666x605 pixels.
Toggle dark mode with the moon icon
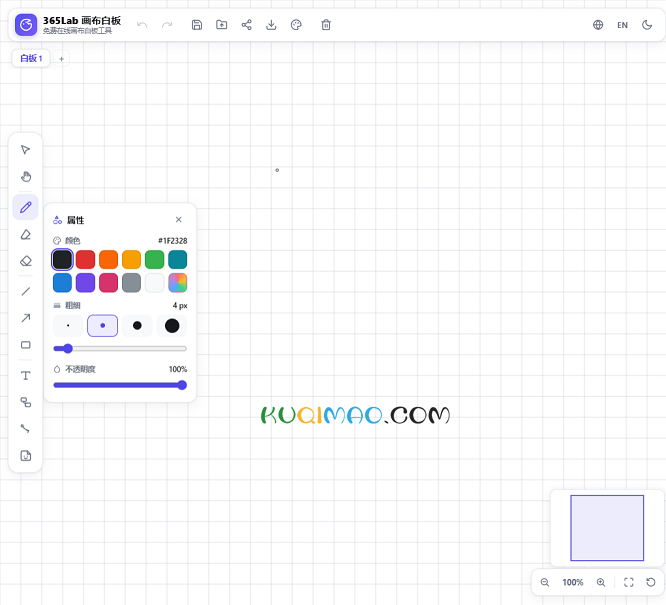pyautogui.click(x=647, y=25)
